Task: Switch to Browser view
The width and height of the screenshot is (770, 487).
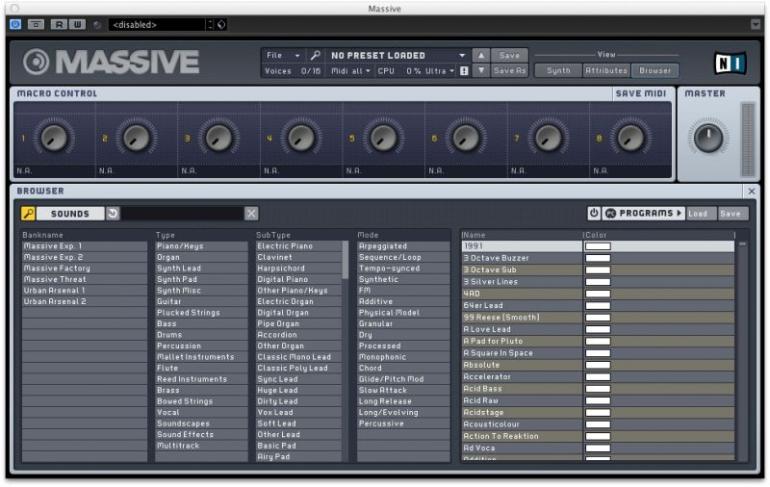Action: click(x=655, y=71)
